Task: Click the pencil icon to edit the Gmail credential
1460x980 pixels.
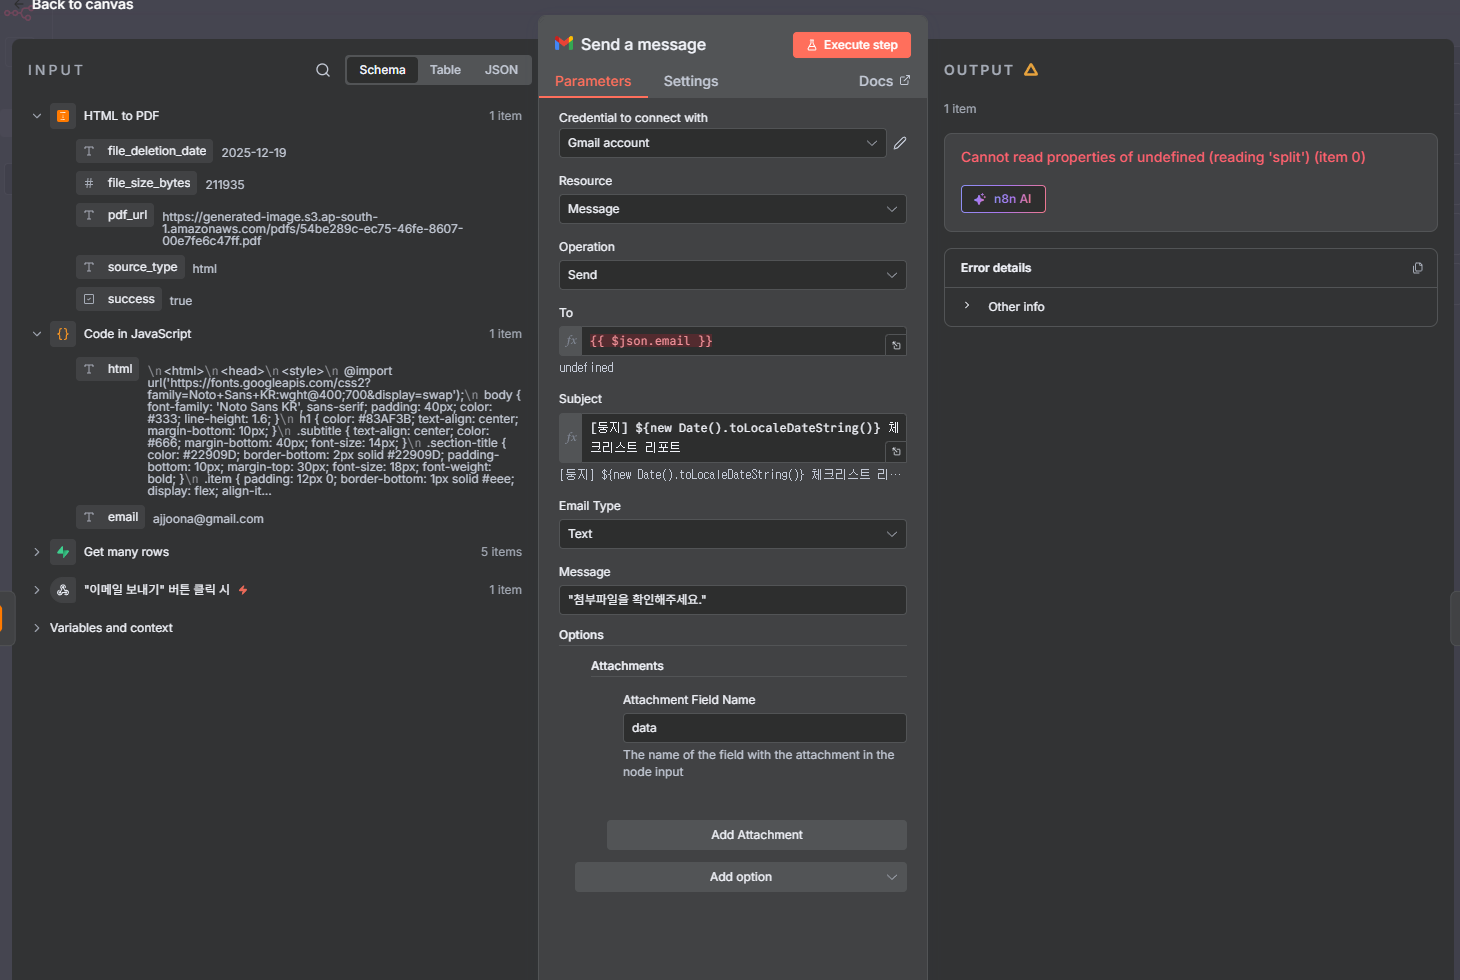Action: [x=900, y=143]
